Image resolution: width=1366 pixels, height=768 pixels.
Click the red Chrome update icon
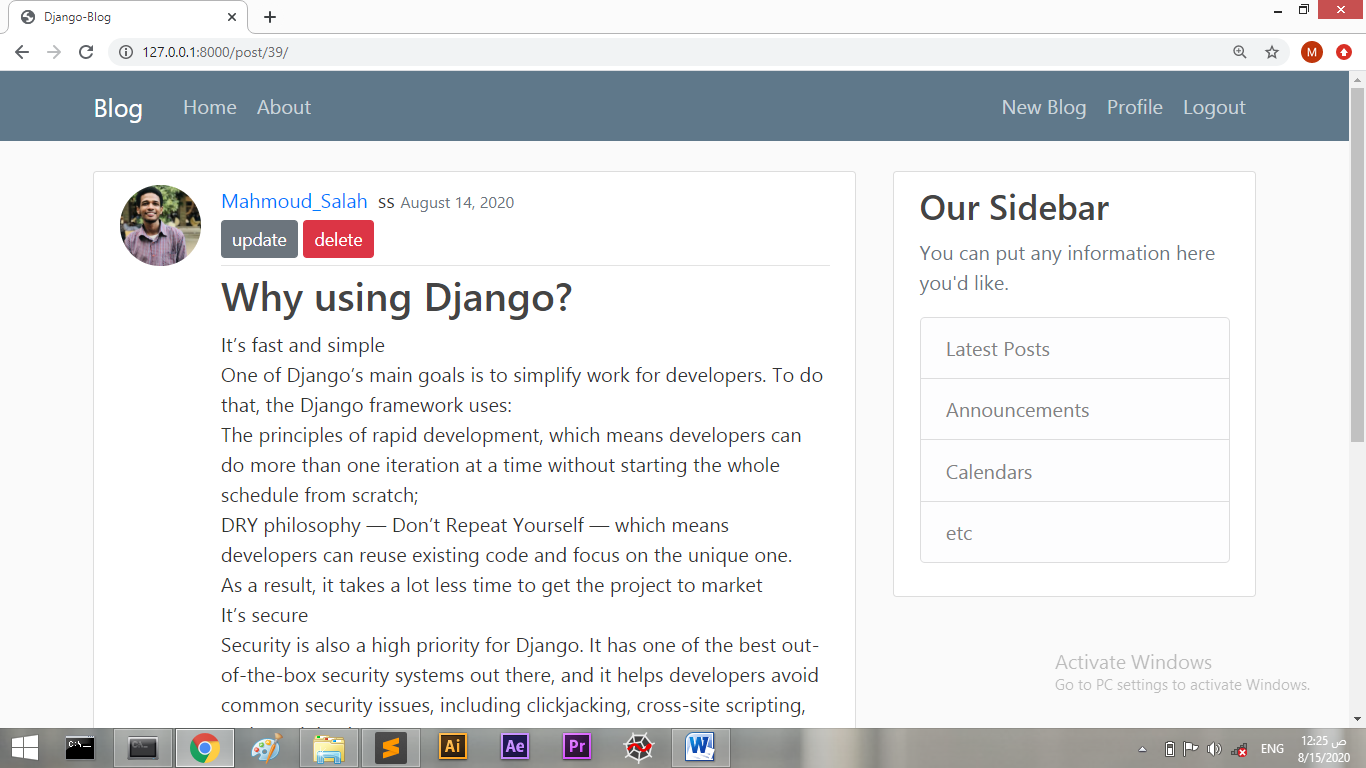[x=1344, y=52]
